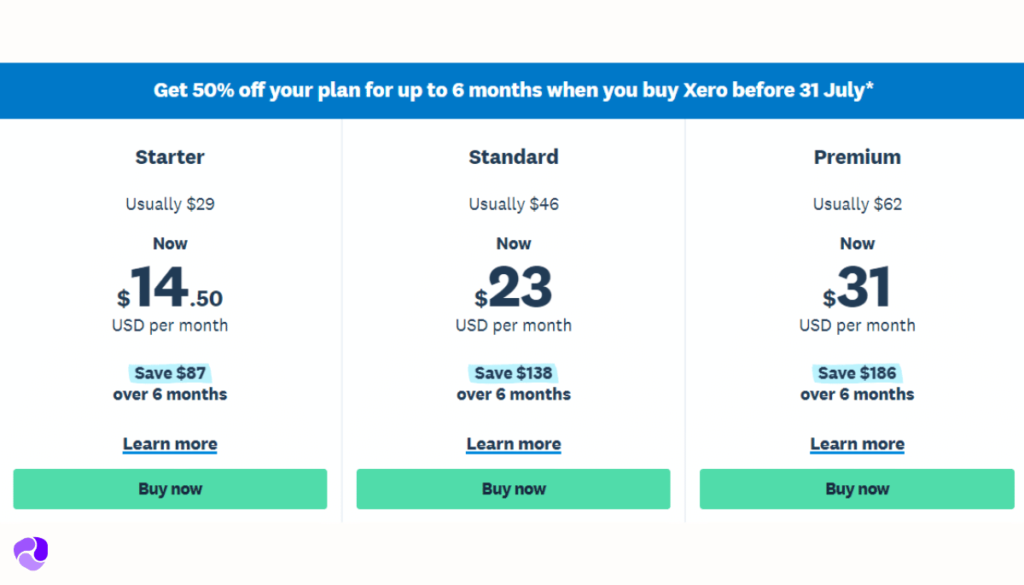Click the USD per month label under Premium
The width and height of the screenshot is (1024, 585).
(x=857, y=325)
